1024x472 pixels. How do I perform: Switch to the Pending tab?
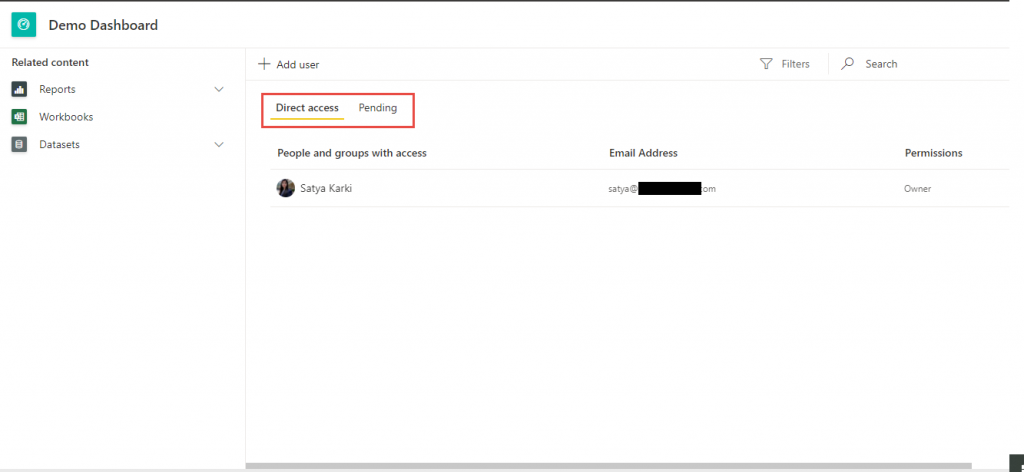pyautogui.click(x=378, y=108)
